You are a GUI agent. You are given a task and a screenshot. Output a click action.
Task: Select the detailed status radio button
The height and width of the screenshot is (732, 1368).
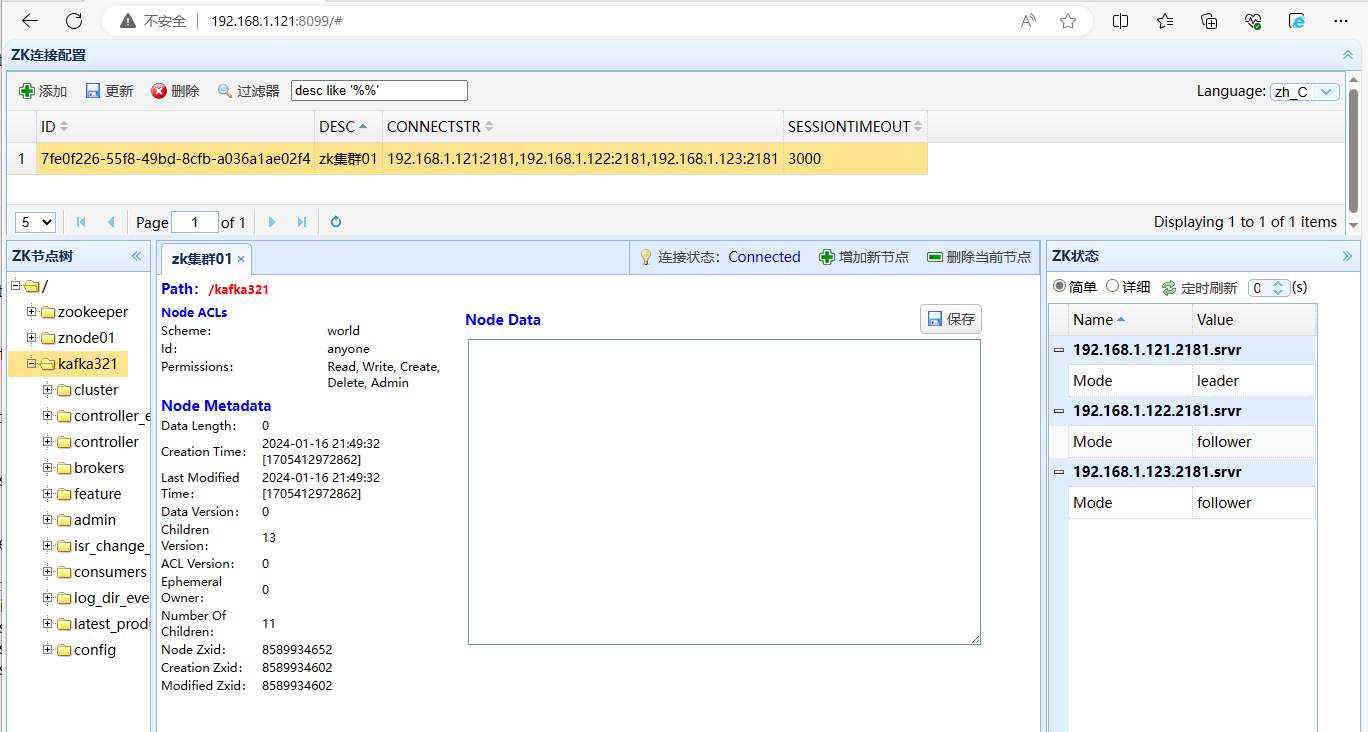(x=1112, y=287)
